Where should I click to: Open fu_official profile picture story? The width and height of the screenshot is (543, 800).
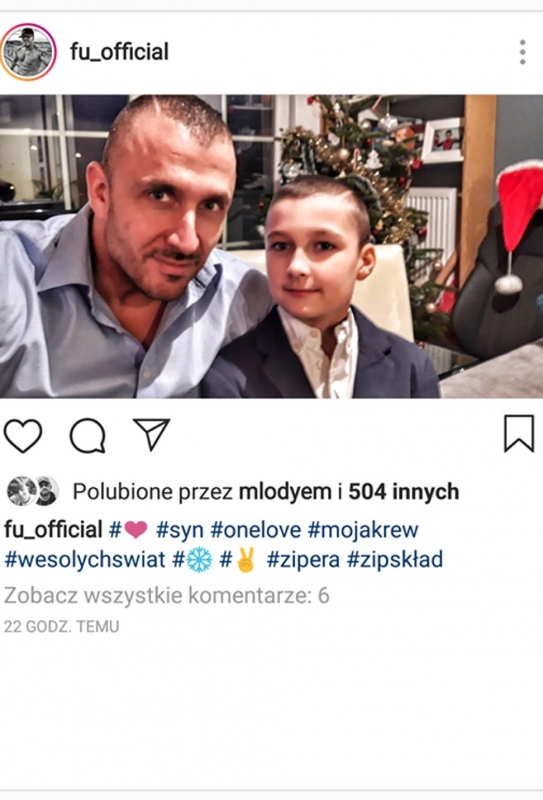[x=28, y=52]
